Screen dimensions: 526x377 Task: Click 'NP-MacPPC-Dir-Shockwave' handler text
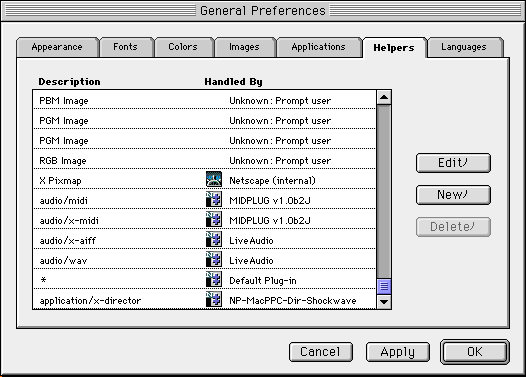(x=293, y=301)
